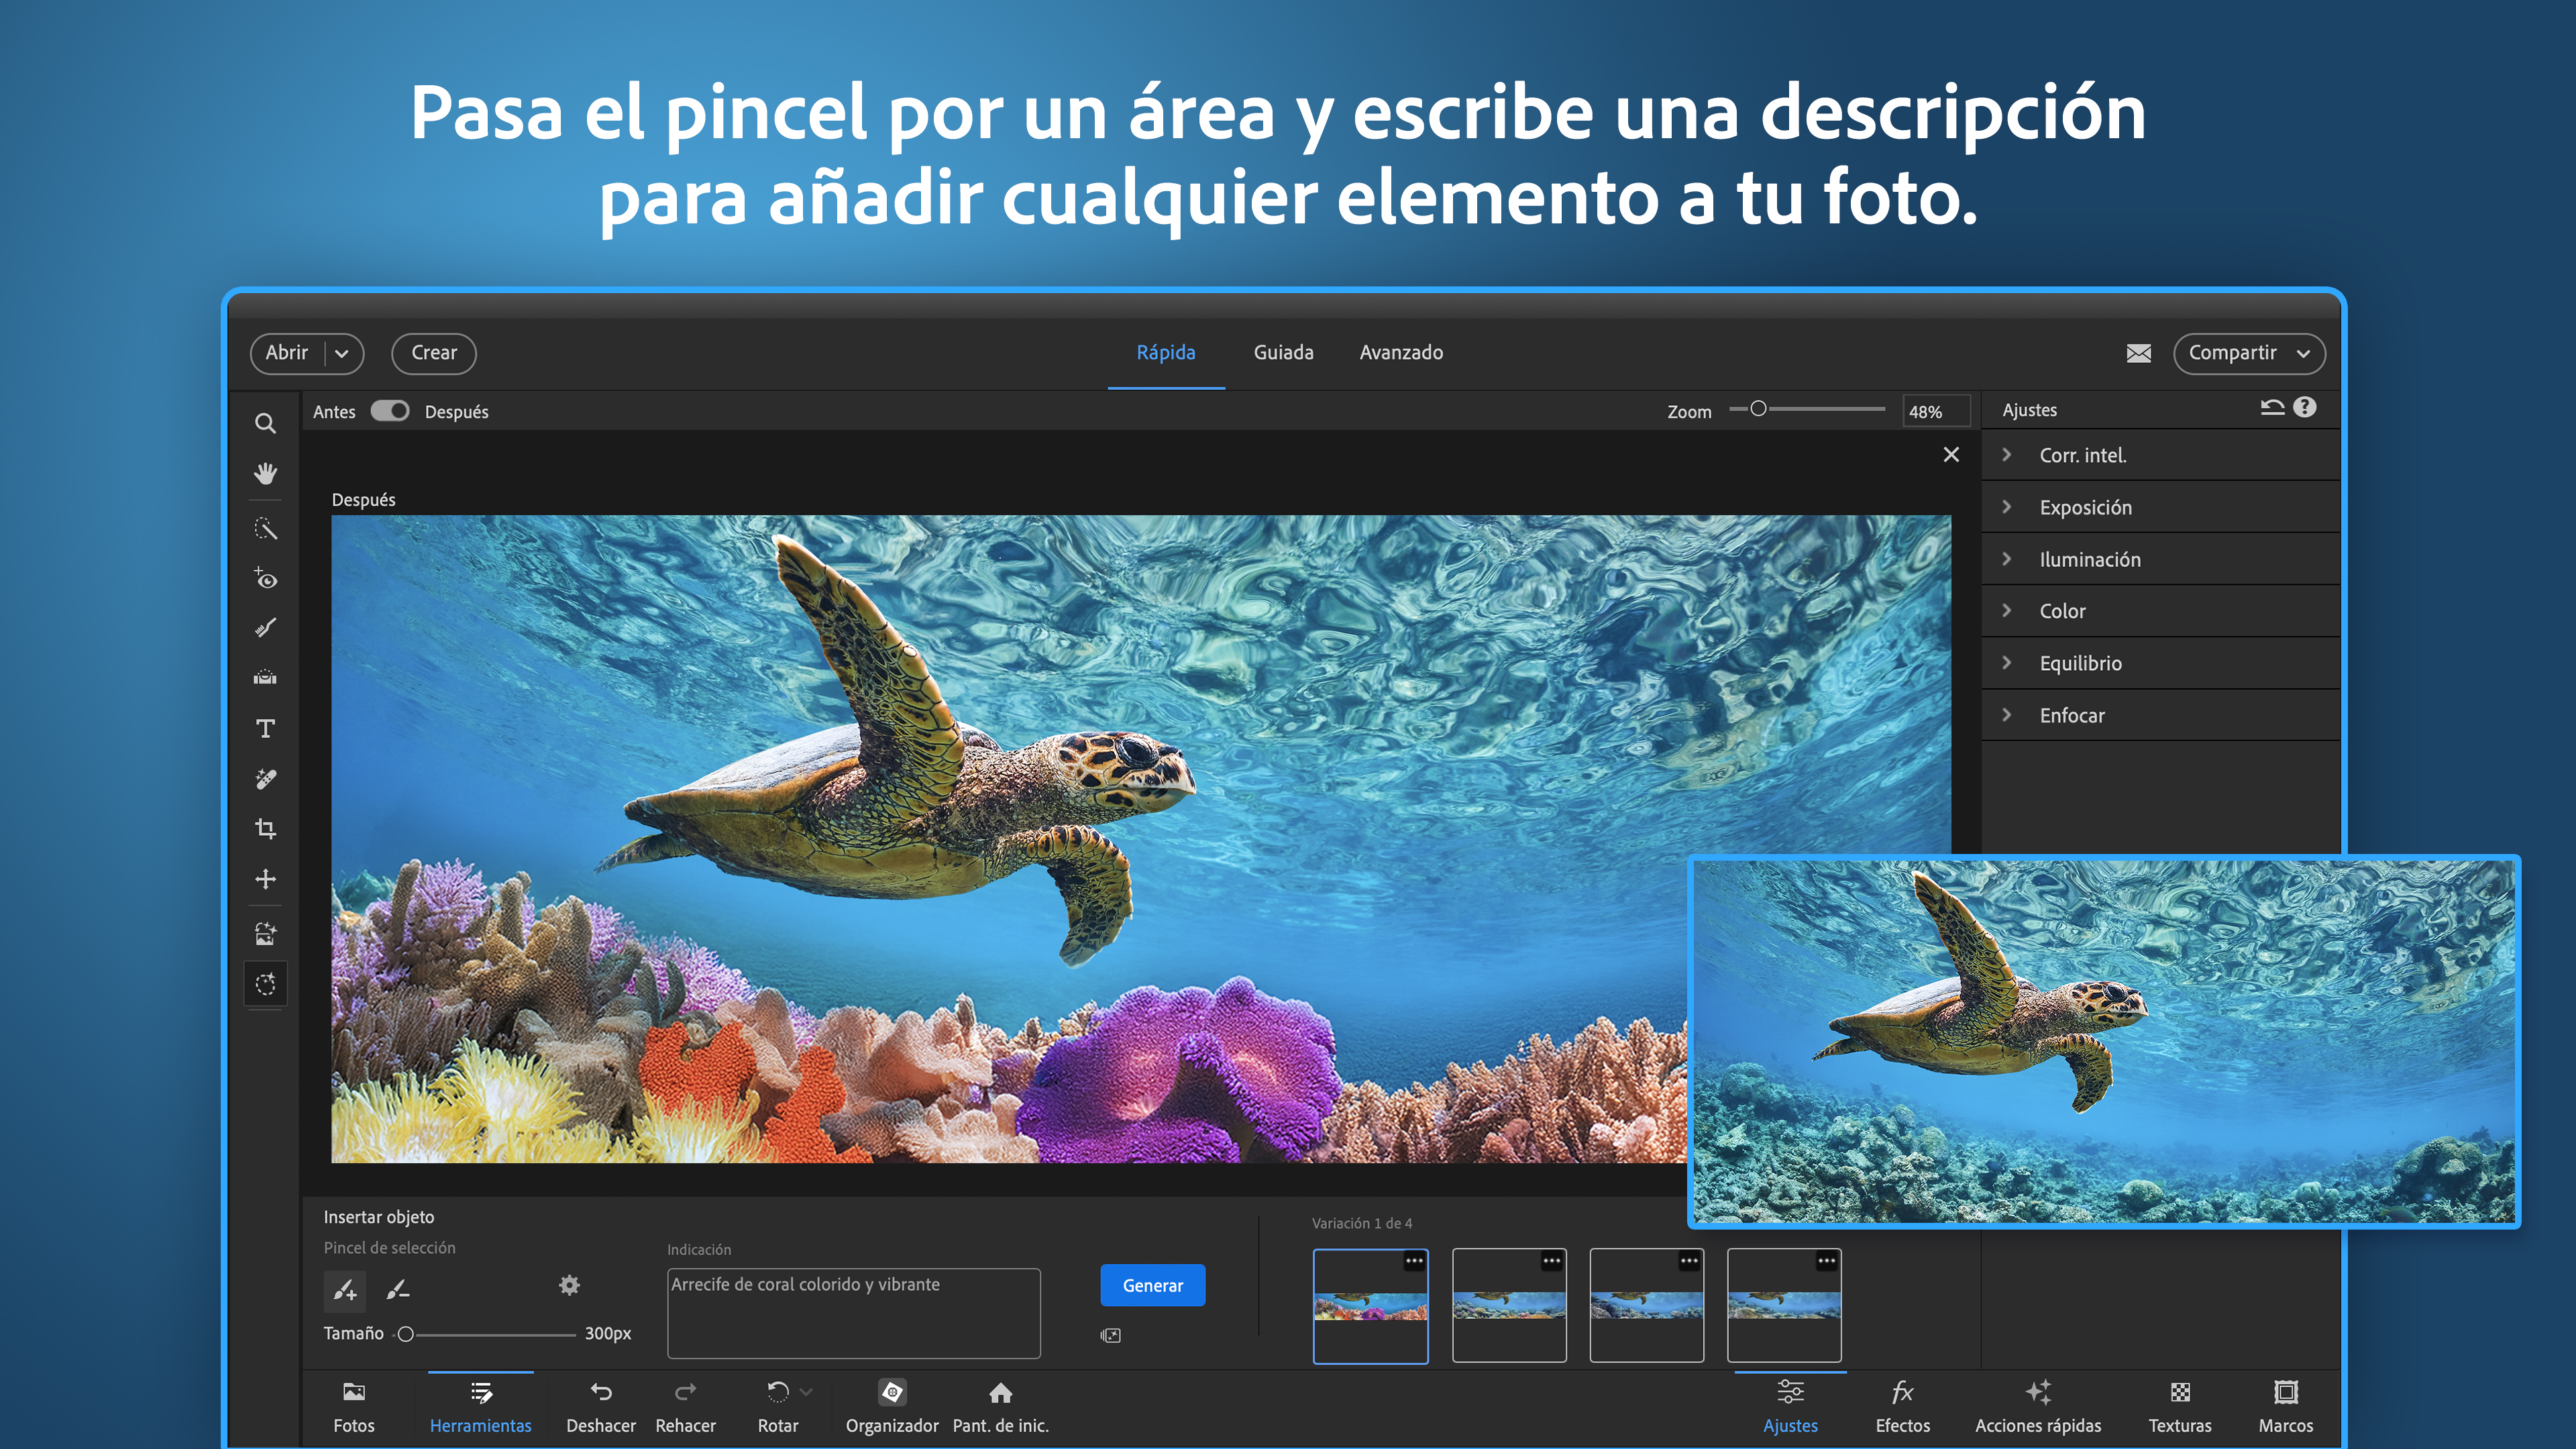Image resolution: width=2576 pixels, height=1449 pixels.
Task: Click the Abrir button
Action: click(x=287, y=353)
